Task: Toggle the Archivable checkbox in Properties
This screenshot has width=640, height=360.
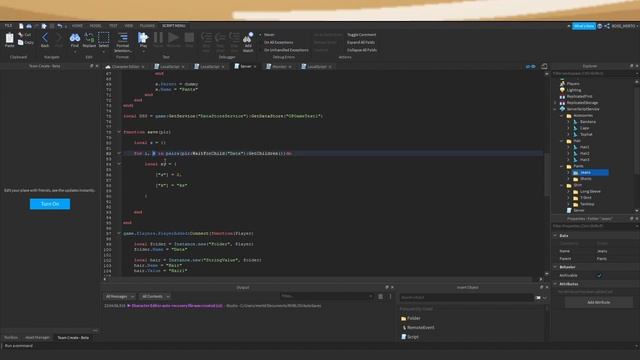Action: click(x=599, y=276)
